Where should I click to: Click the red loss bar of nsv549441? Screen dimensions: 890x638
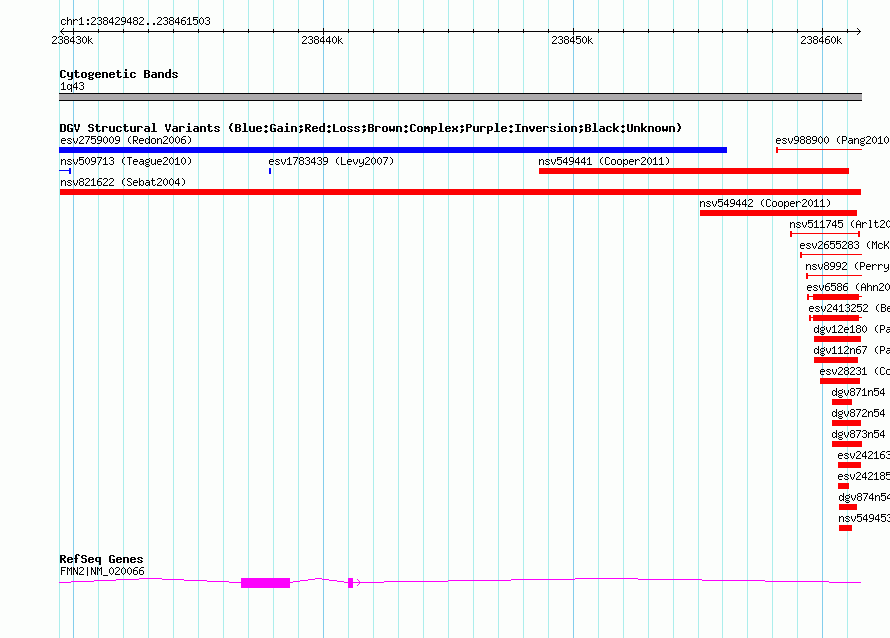tap(694, 171)
